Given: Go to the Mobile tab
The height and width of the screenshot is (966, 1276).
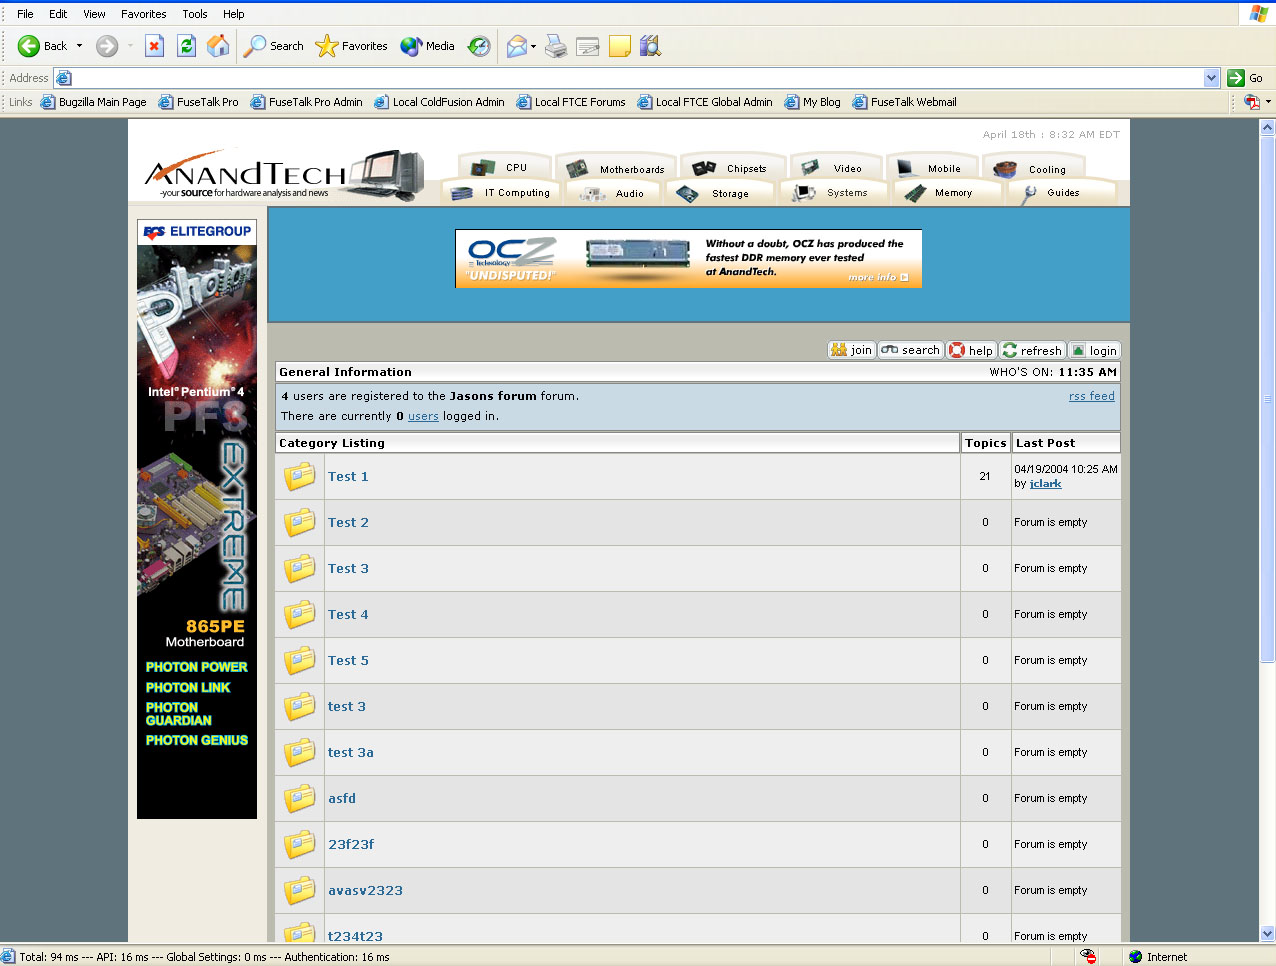Looking at the screenshot, I should [931, 168].
